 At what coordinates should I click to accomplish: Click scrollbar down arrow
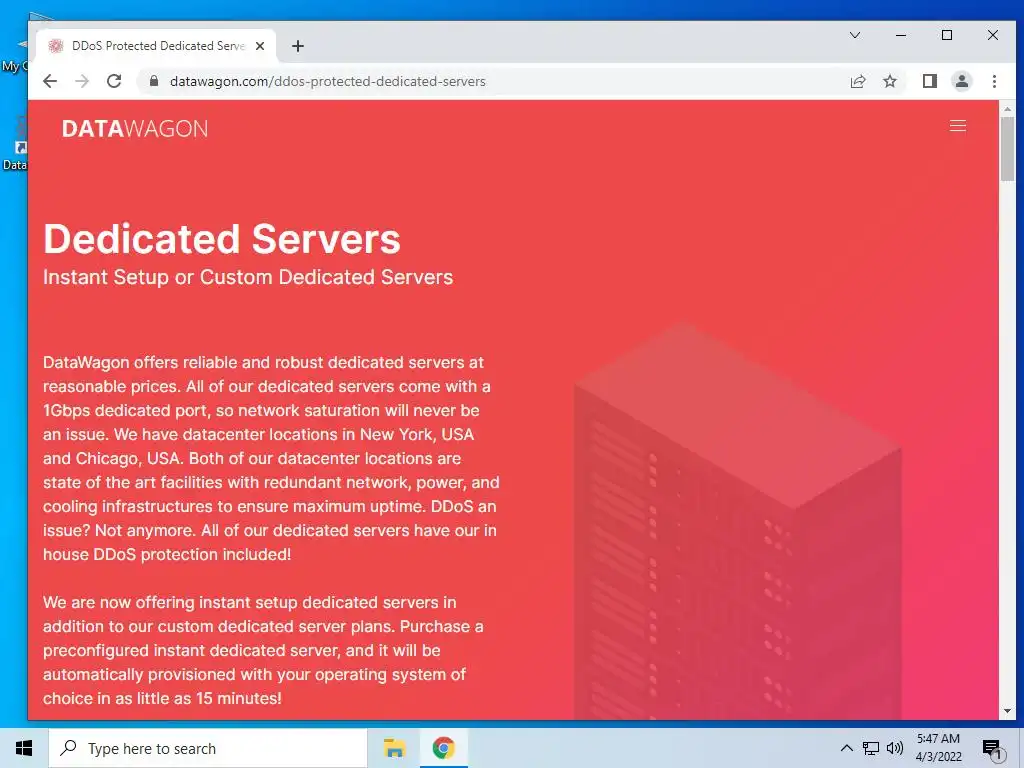1007,711
